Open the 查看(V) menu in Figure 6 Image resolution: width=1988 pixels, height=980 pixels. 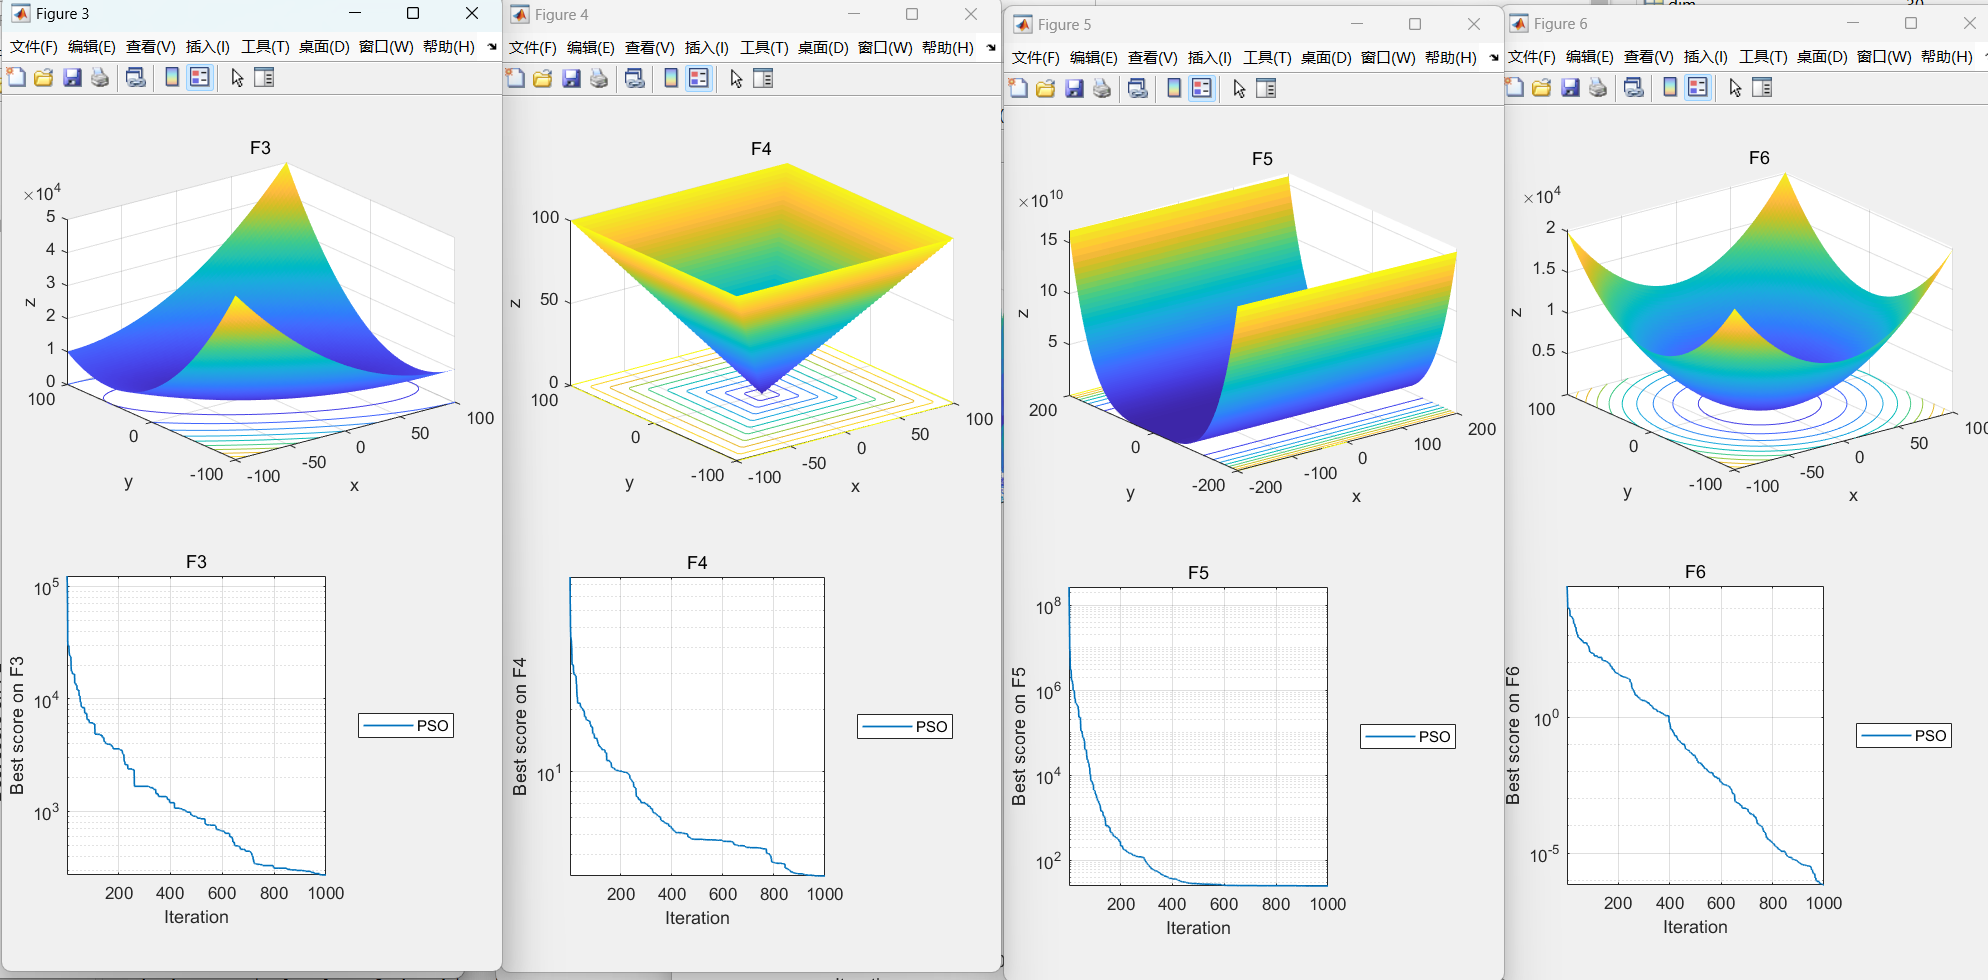point(1648,57)
